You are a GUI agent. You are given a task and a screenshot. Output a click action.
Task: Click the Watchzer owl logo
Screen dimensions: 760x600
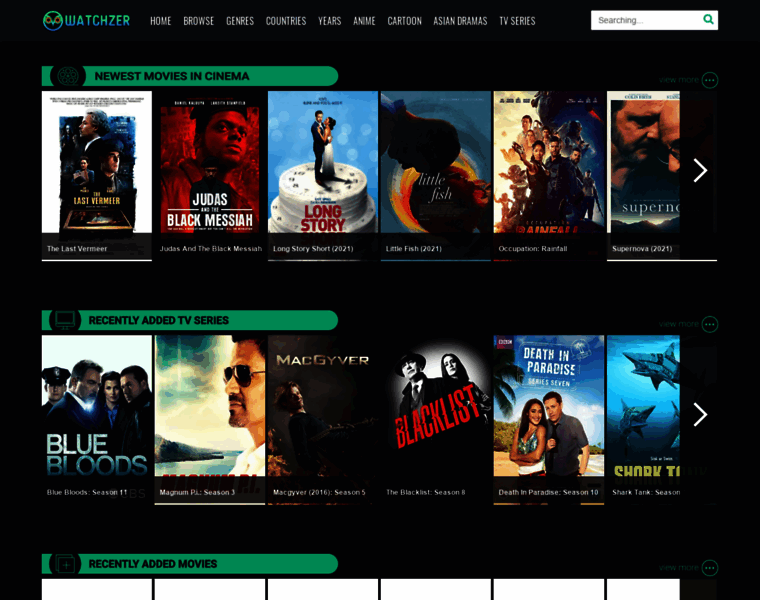pyautogui.click(x=86, y=20)
